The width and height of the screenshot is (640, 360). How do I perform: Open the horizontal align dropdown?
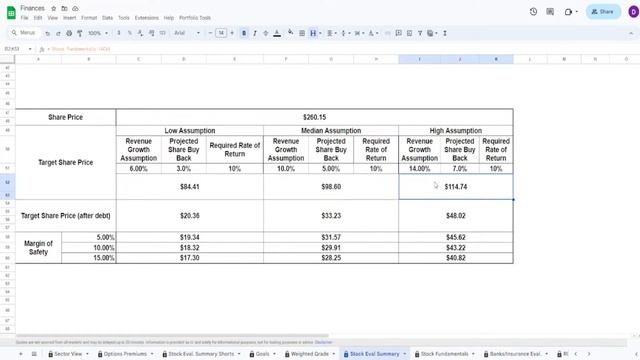click(x=331, y=33)
